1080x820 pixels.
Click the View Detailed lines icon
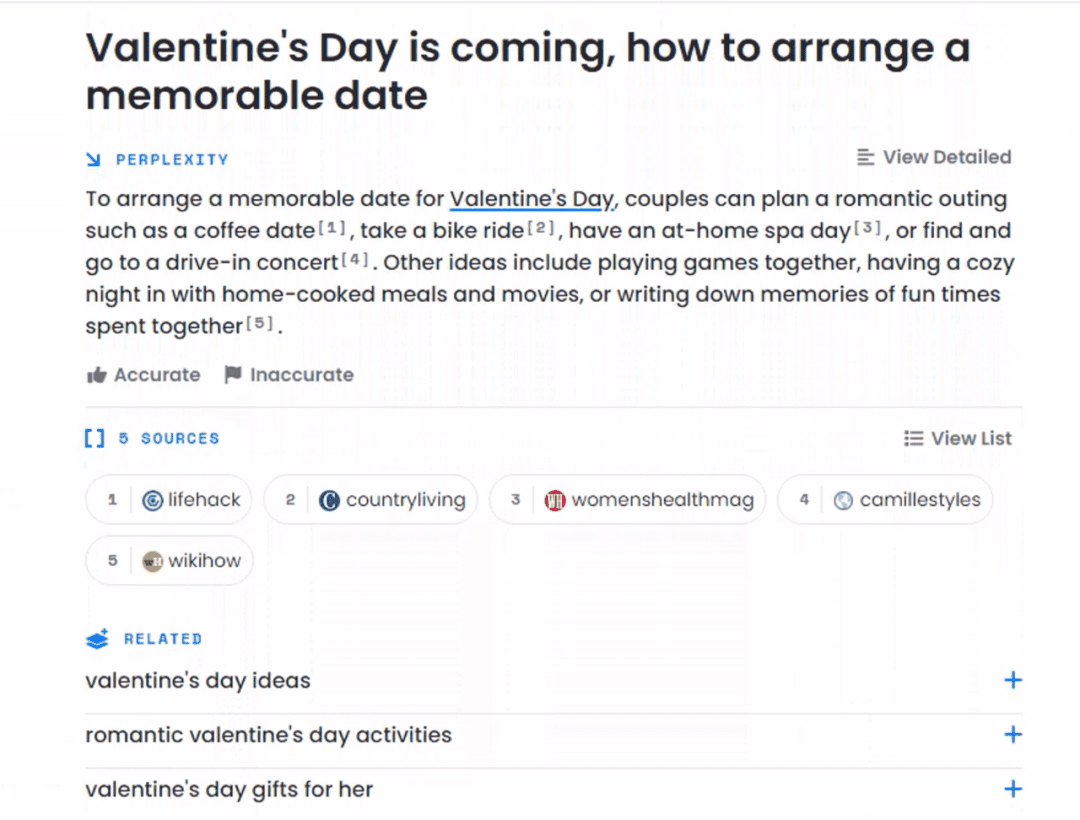click(x=866, y=157)
